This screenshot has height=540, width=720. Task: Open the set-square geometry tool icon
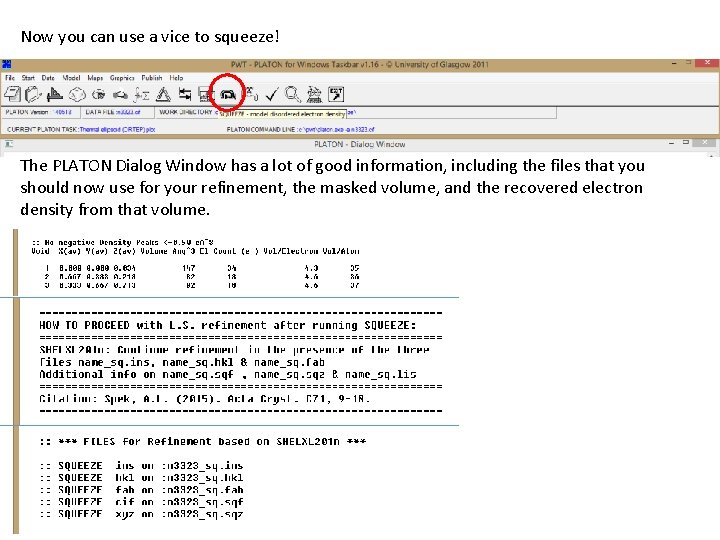click(x=55, y=95)
